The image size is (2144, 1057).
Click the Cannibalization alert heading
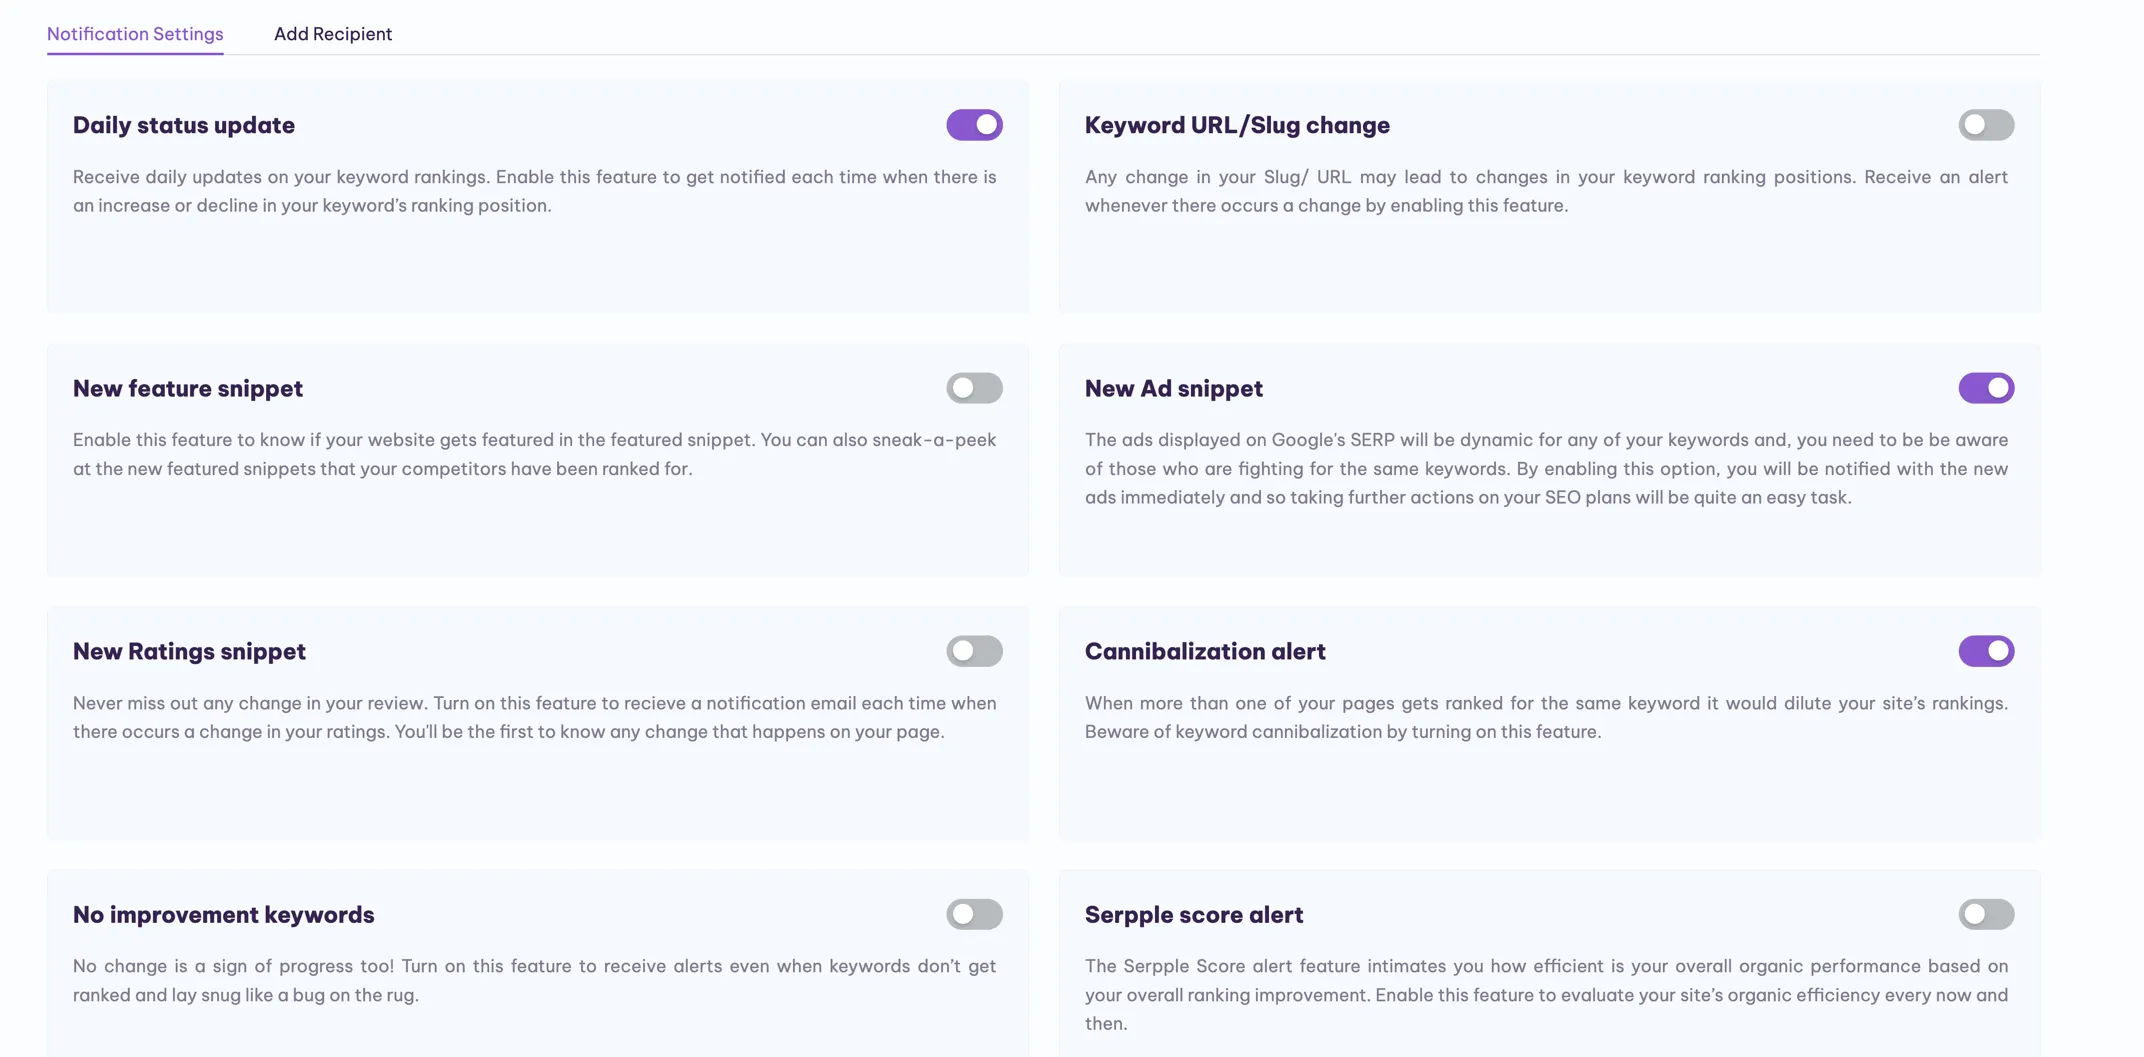1205,651
